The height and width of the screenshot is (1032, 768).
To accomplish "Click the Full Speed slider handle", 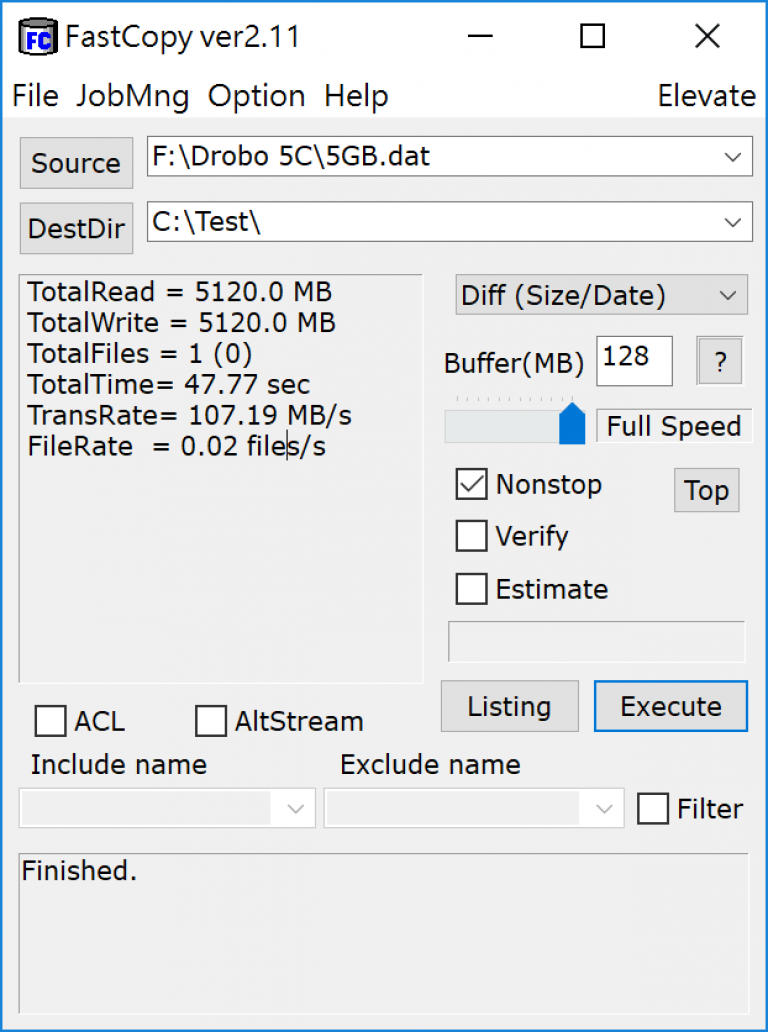I will 572,424.
